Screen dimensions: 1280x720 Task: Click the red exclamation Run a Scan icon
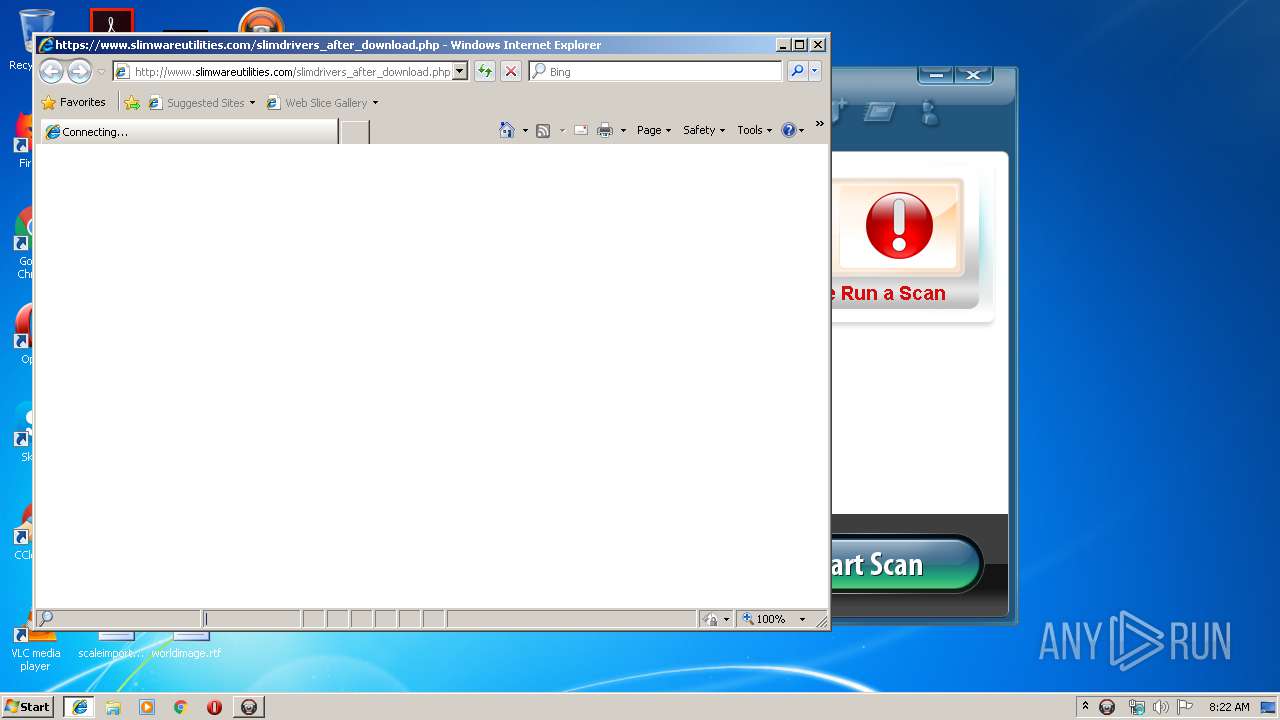898,226
